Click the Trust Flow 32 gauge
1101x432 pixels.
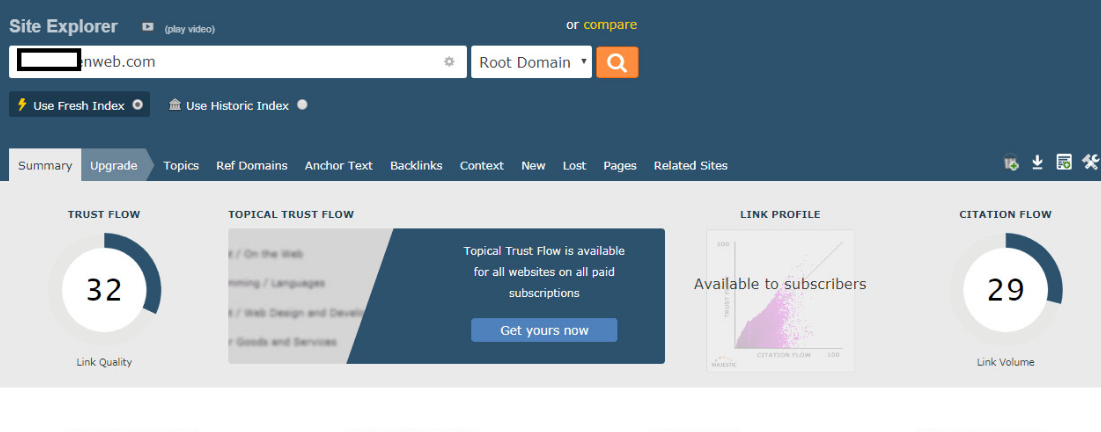104,290
